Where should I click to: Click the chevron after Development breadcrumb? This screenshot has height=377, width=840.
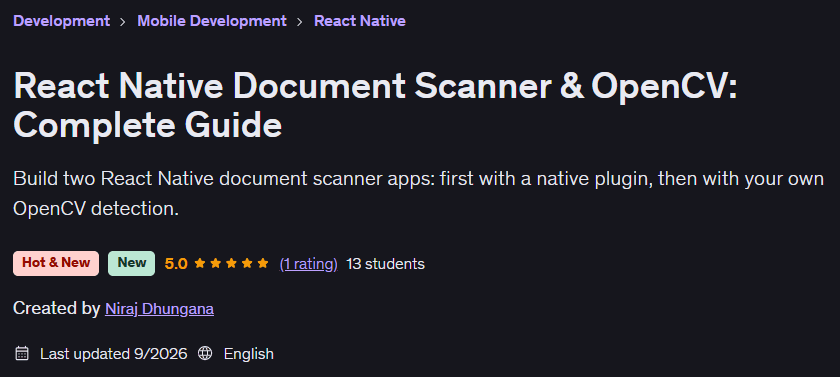[123, 21]
